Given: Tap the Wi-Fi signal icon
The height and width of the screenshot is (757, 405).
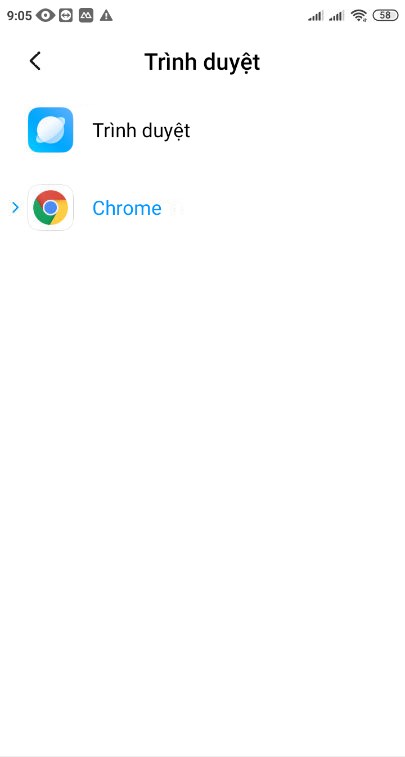Looking at the screenshot, I should [359, 16].
